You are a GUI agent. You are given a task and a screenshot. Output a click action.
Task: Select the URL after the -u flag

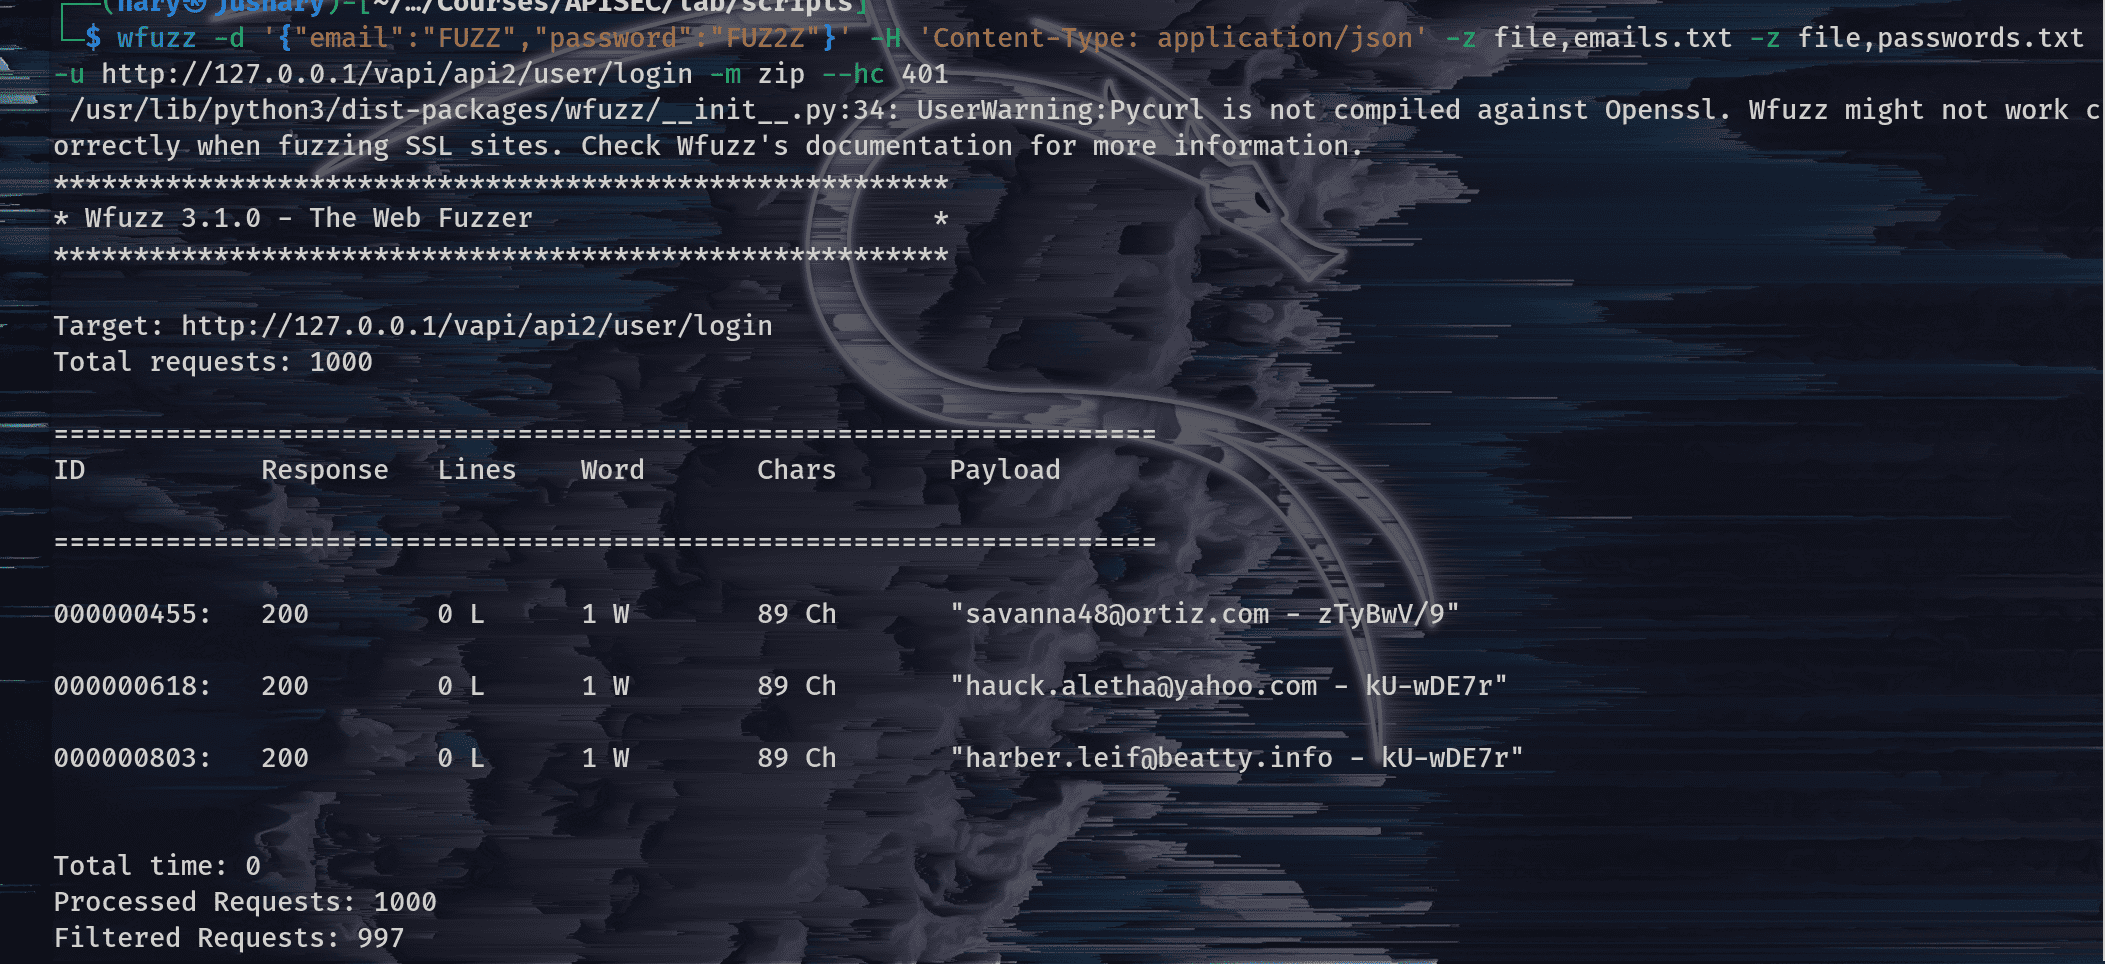[x=397, y=74]
